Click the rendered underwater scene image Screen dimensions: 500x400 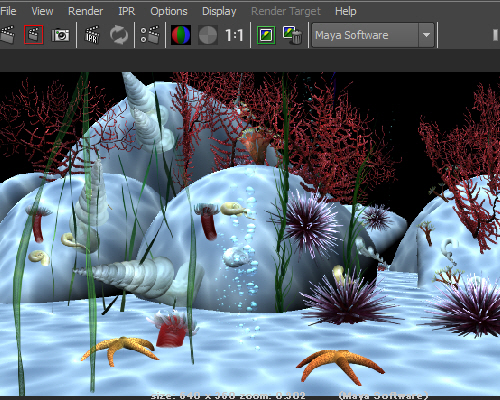coord(250,233)
